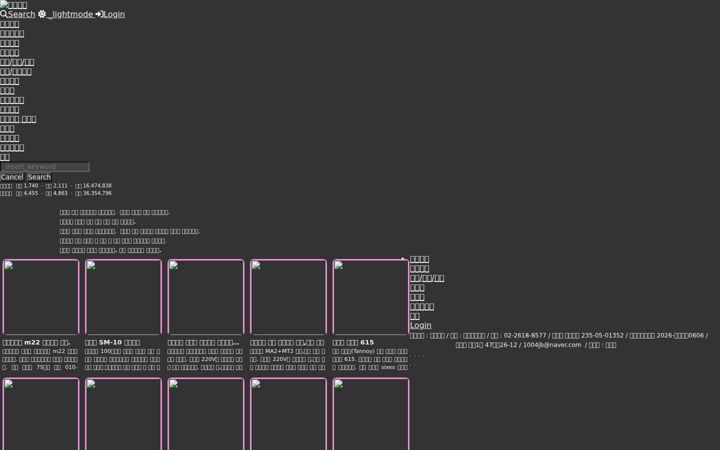Open the listing title ending in 615
This screenshot has width=720, height=450.
(x=353, y=343)
